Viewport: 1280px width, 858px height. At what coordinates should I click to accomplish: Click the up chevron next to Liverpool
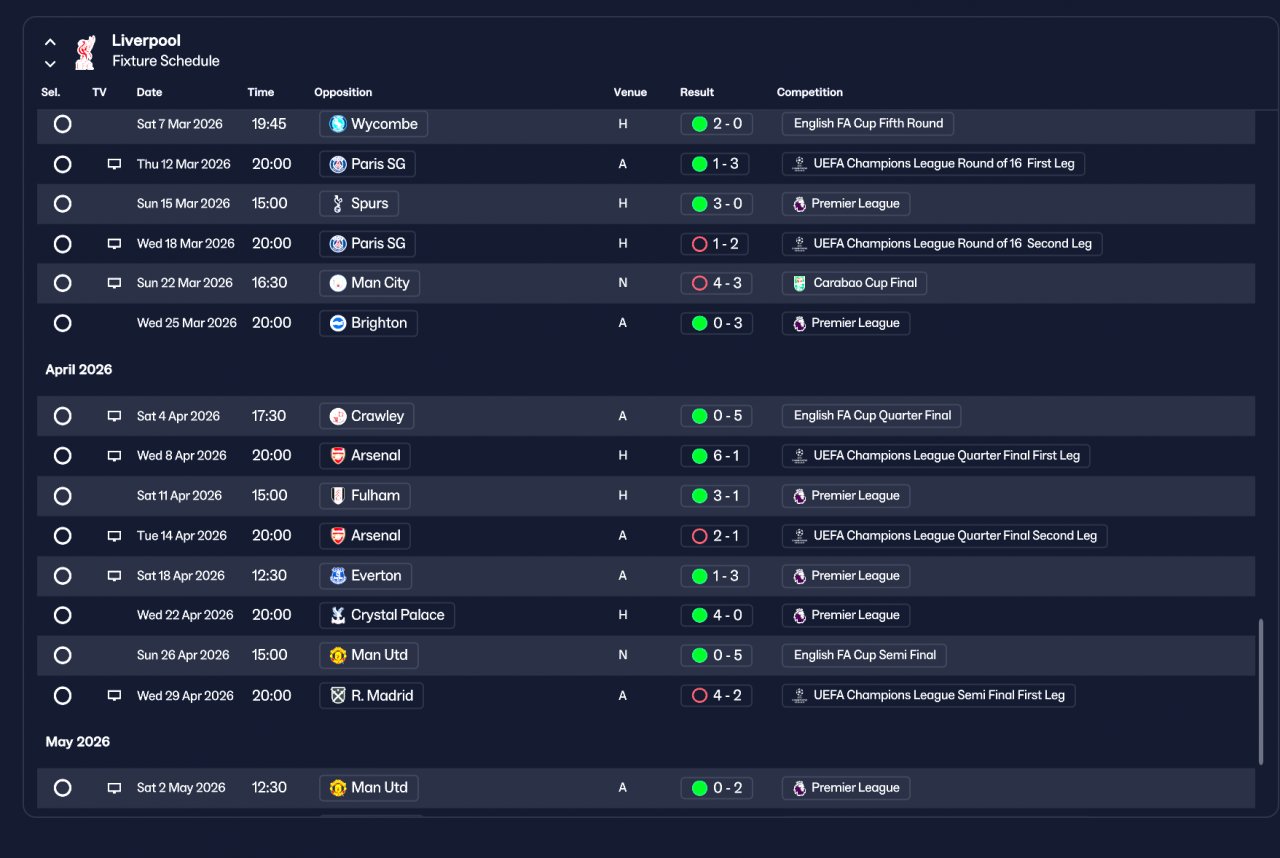[x=50, y=42]
